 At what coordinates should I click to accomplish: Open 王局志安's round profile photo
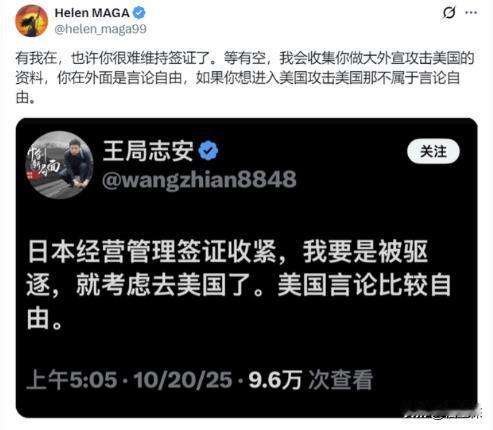59,165
